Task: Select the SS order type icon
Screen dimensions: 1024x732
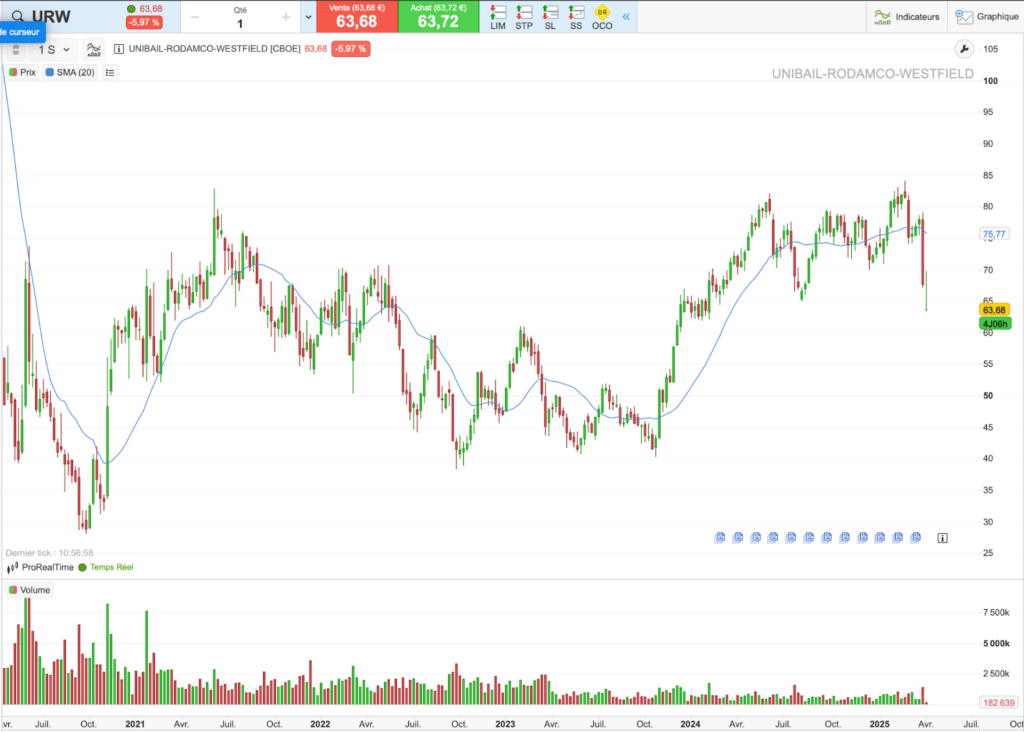Action: tap(576, 17)
